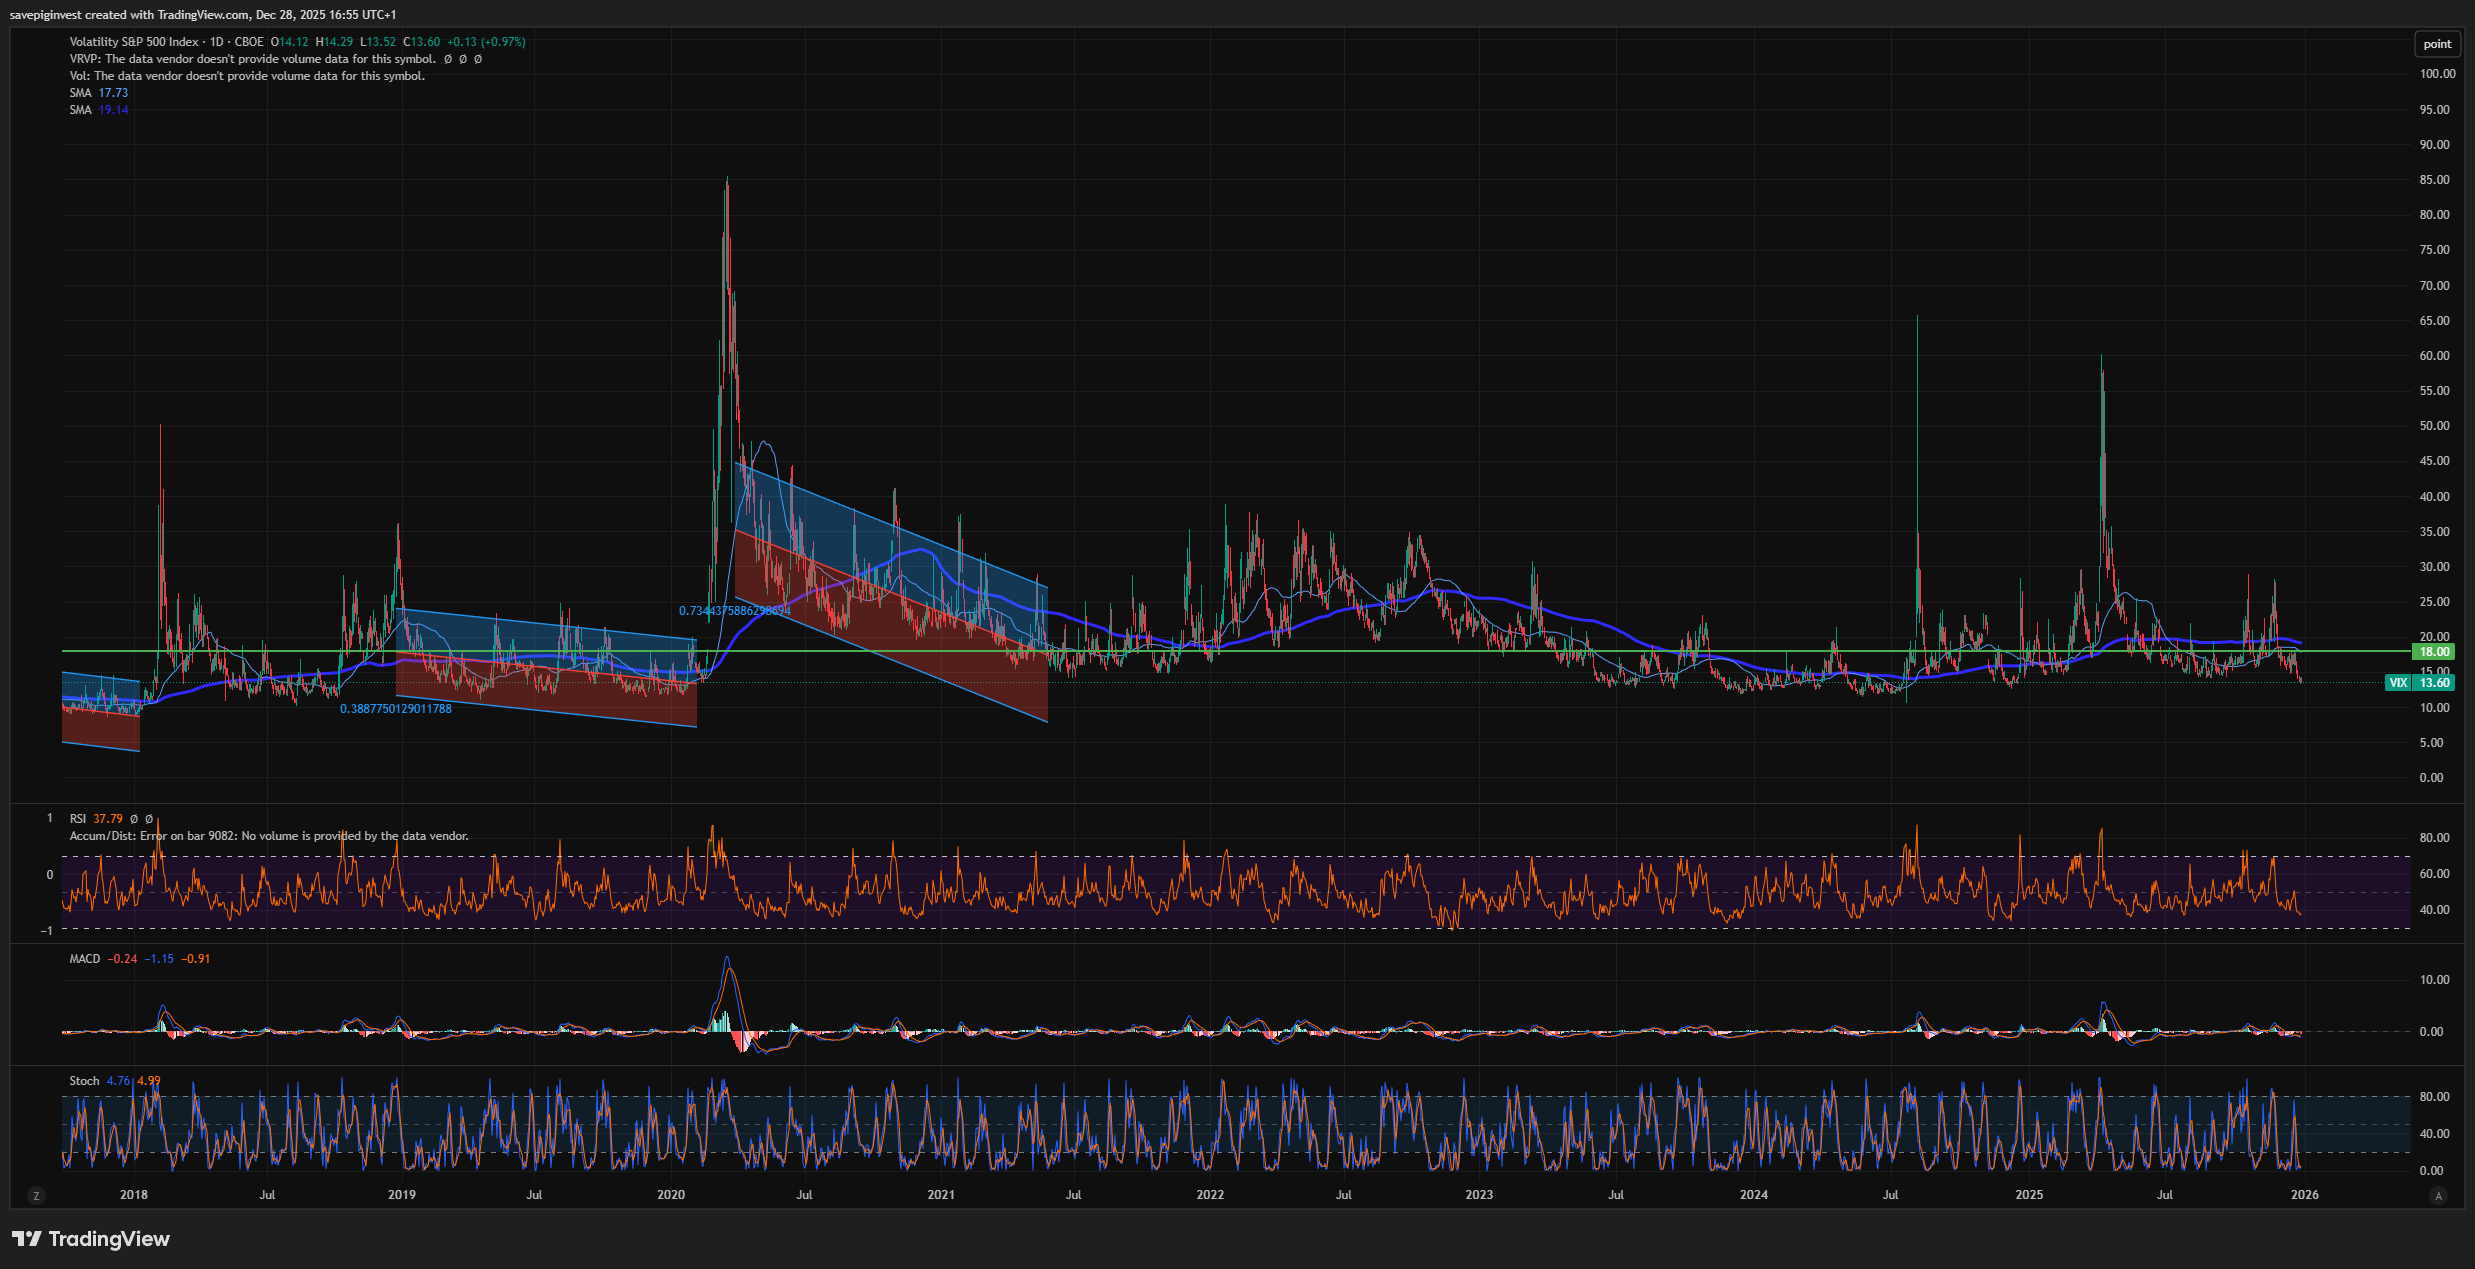
Task: Expand the MACD pane legend
Action: [85, 959]
